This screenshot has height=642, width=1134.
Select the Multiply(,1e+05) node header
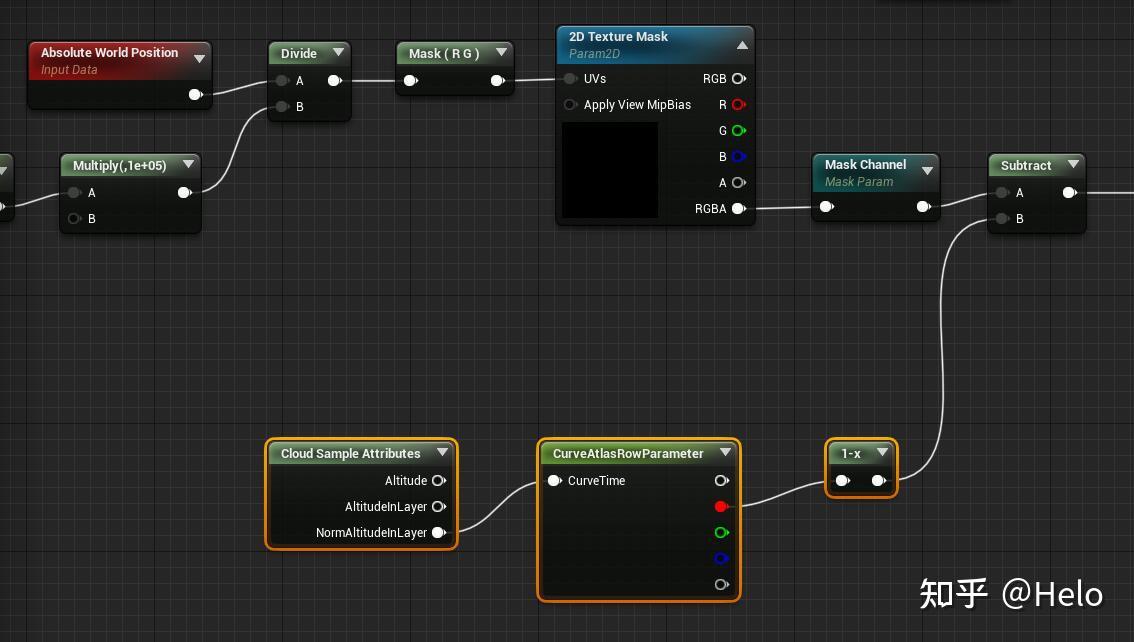pos(120,165)
